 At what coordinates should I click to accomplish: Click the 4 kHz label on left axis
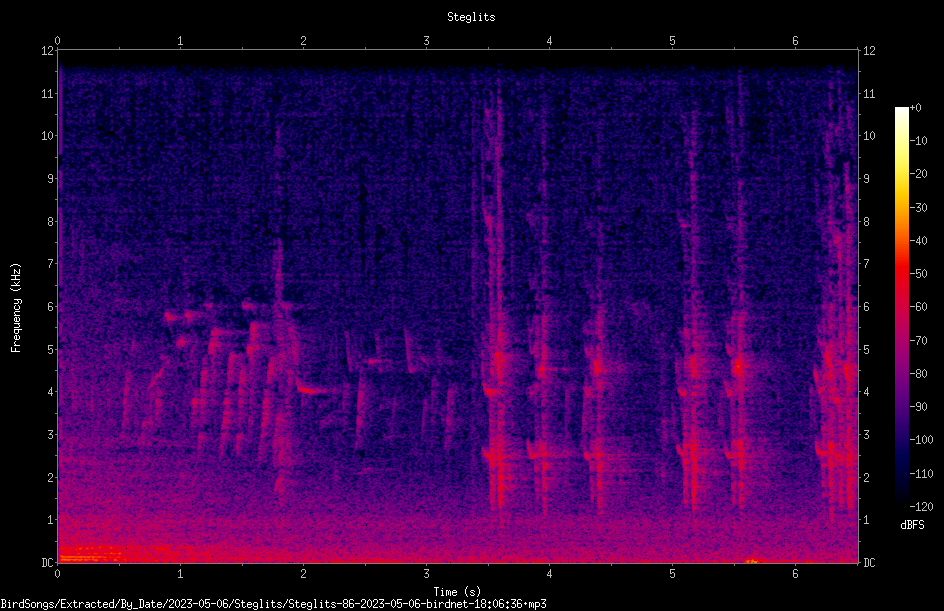(51, 392)
